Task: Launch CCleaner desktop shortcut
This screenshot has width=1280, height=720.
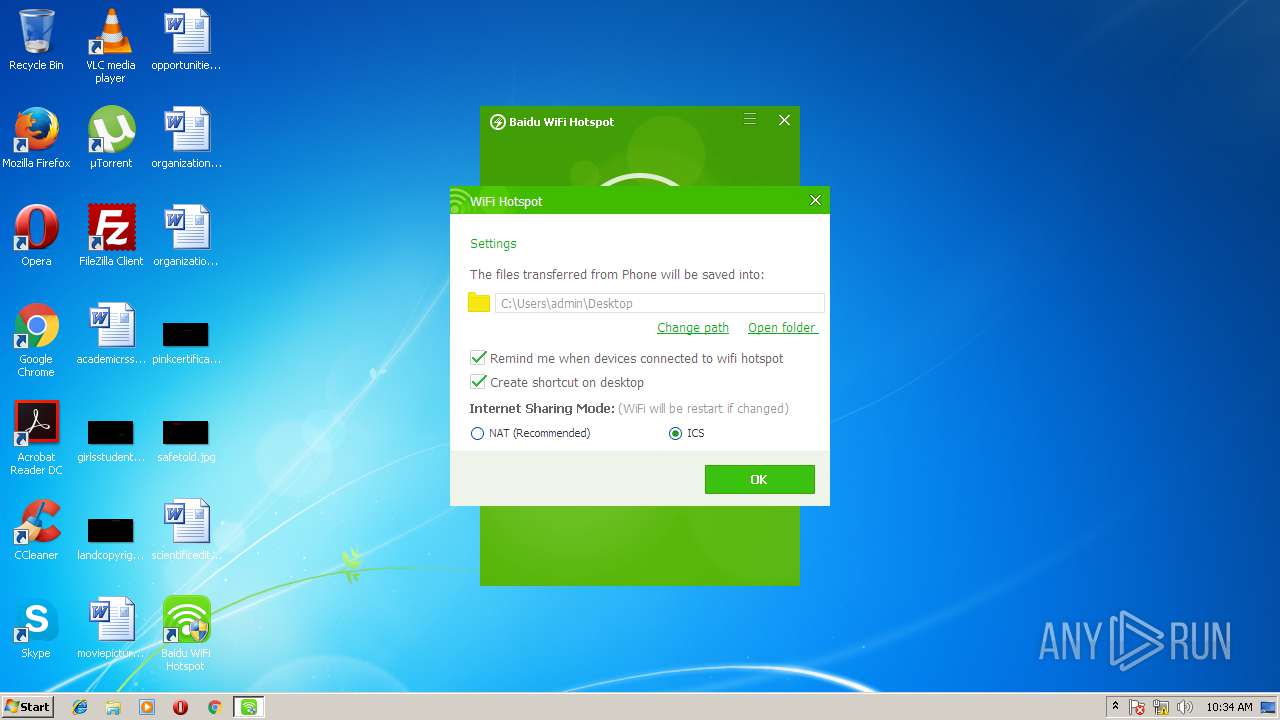Action: pyautogui.click(x=36, y=530)
